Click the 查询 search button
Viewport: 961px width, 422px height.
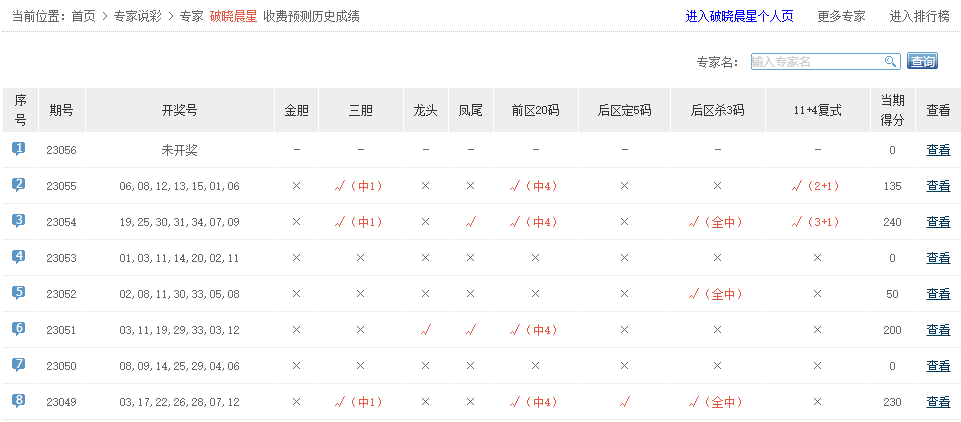tap(922, 62)
